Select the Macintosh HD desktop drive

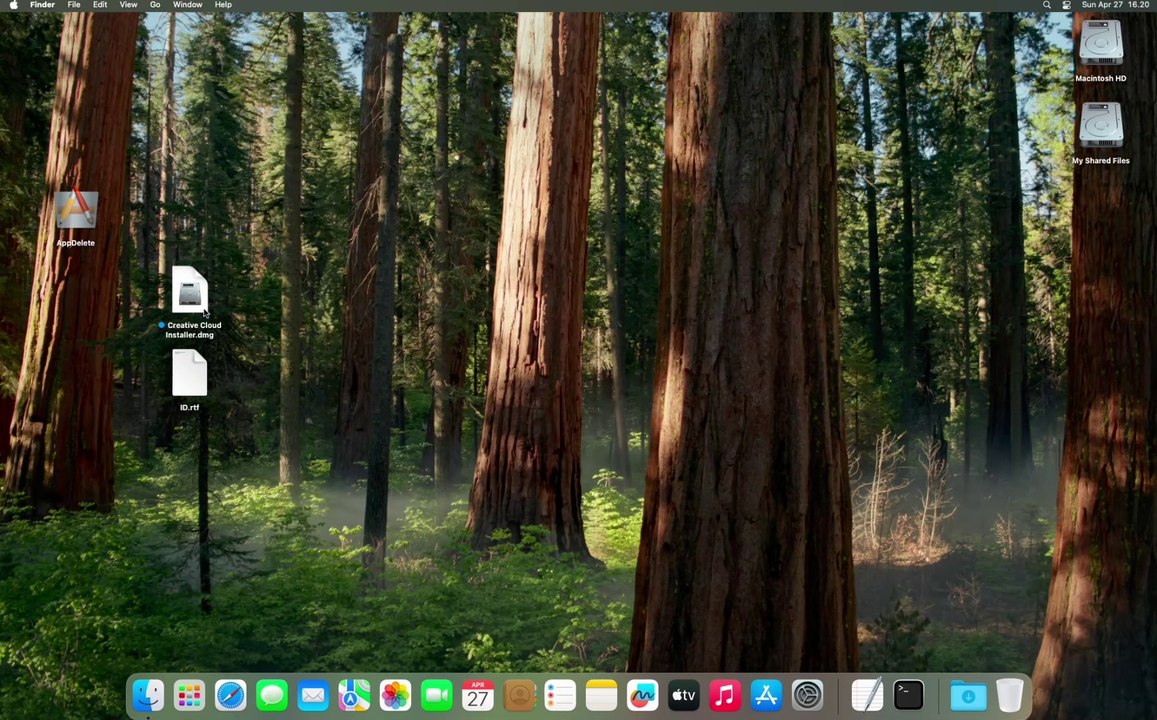click(x=1101, y=50)
